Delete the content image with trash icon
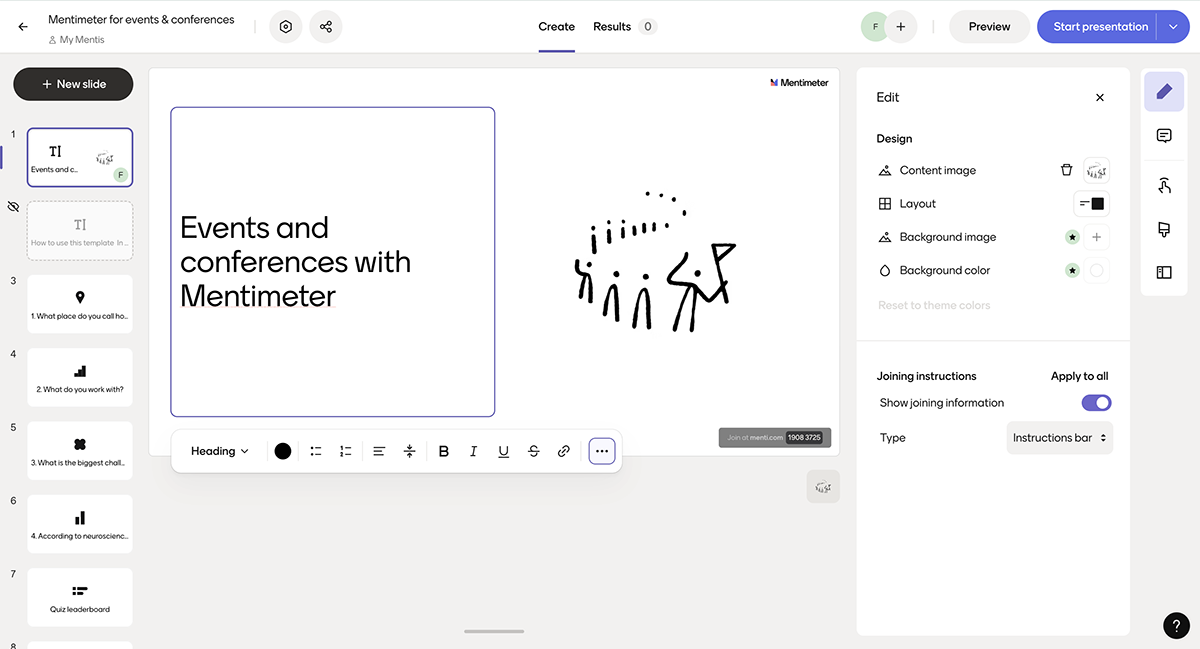Image resolution: width=1200 pixels, height=649 pixels. (1067, 170)
